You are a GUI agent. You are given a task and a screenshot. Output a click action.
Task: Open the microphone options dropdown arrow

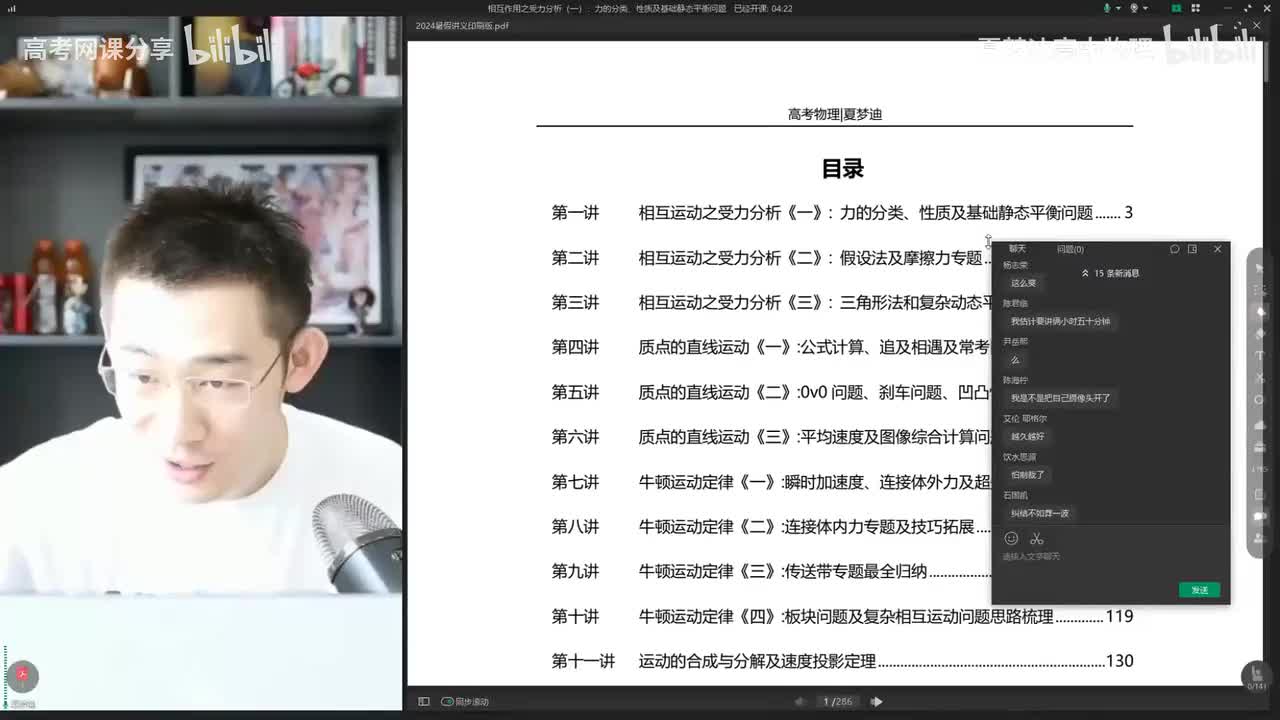1118,8
